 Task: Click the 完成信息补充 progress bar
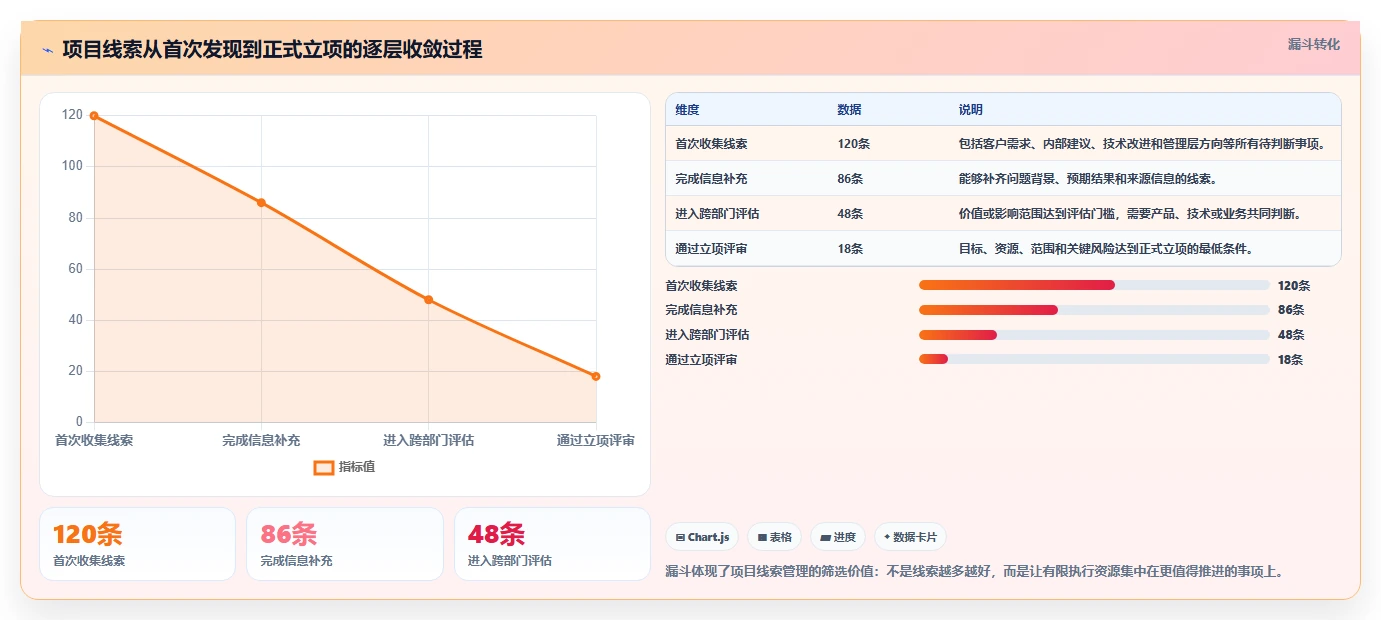(1094, 310)
